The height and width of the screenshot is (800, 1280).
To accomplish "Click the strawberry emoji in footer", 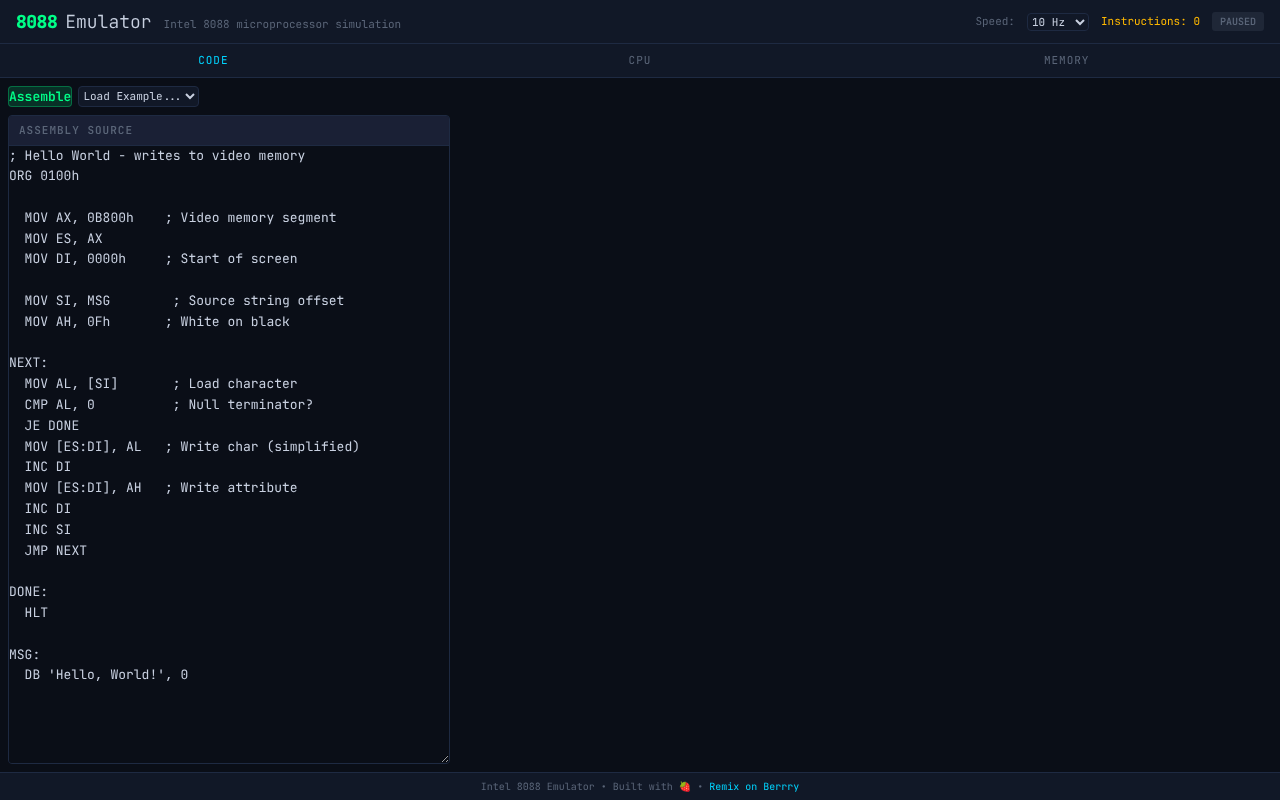I will click(x=685, y=787).
